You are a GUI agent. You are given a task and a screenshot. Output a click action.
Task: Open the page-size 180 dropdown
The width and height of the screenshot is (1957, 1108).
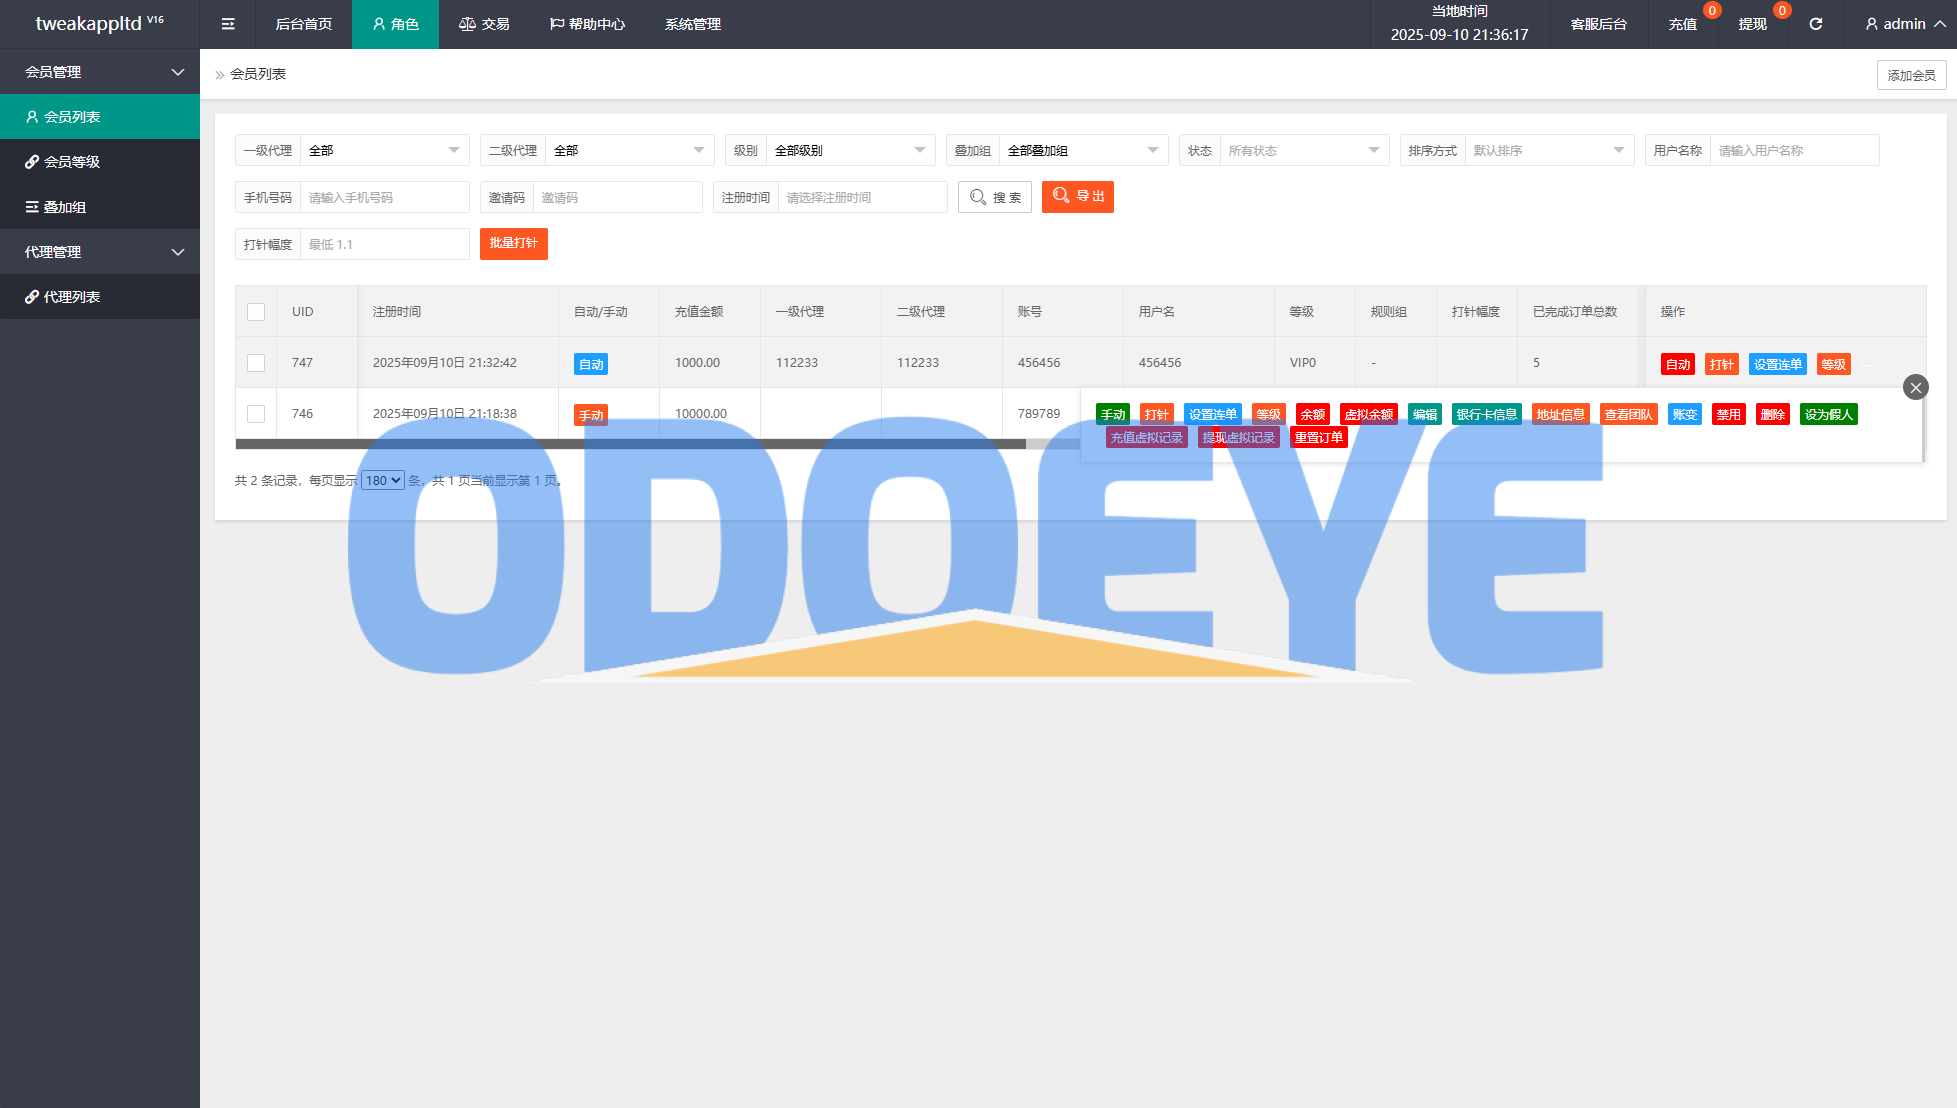click(383, 481)
